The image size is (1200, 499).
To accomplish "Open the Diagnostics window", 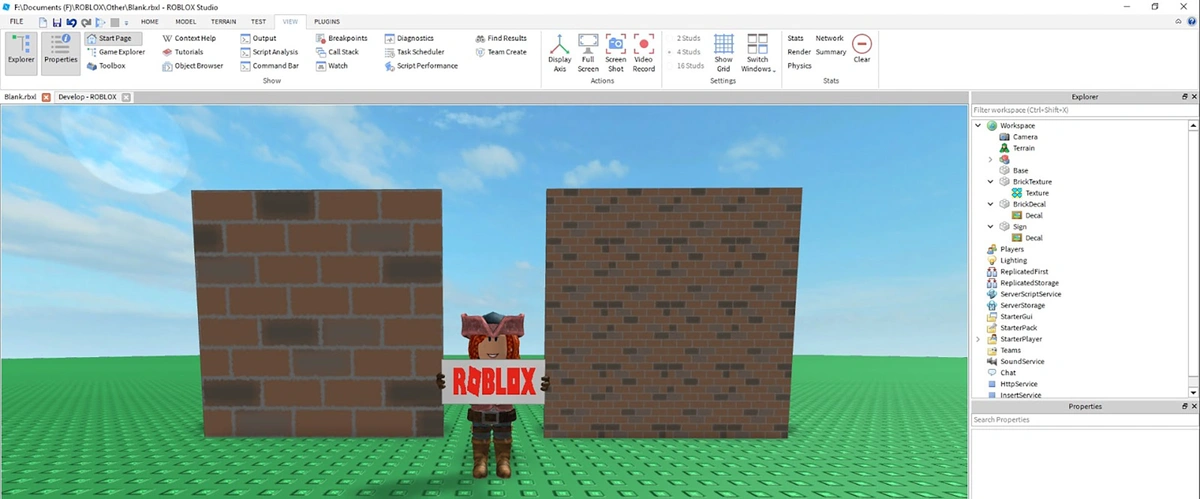I will coord(409,38).
